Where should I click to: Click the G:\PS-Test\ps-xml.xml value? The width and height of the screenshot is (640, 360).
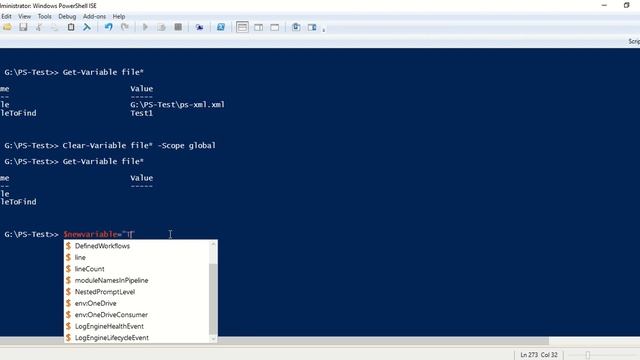pos(178,105)
